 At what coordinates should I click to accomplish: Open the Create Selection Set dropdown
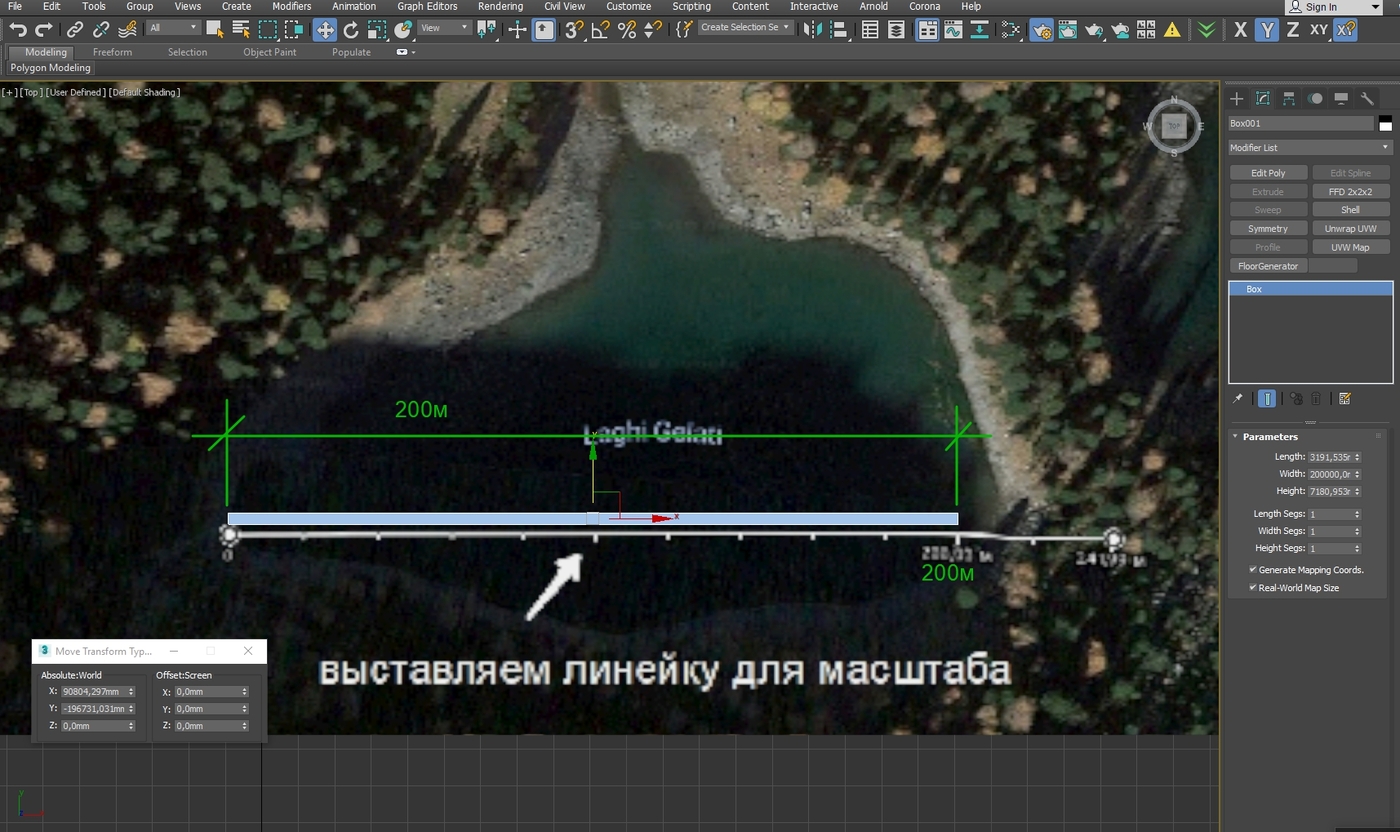[745, 27]
